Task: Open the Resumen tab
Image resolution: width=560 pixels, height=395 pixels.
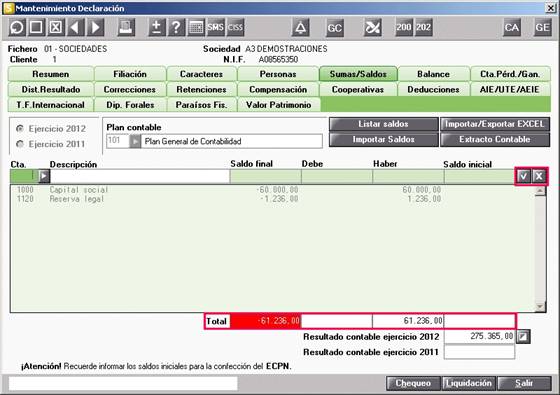Action: pyautogui.click(x=51, y=74)
